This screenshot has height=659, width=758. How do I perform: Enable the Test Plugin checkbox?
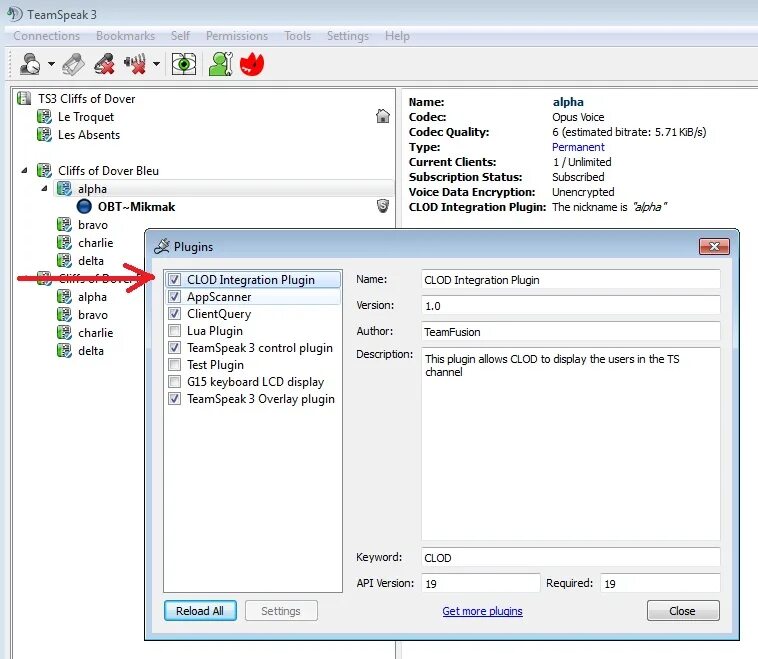tap(175, 365)
